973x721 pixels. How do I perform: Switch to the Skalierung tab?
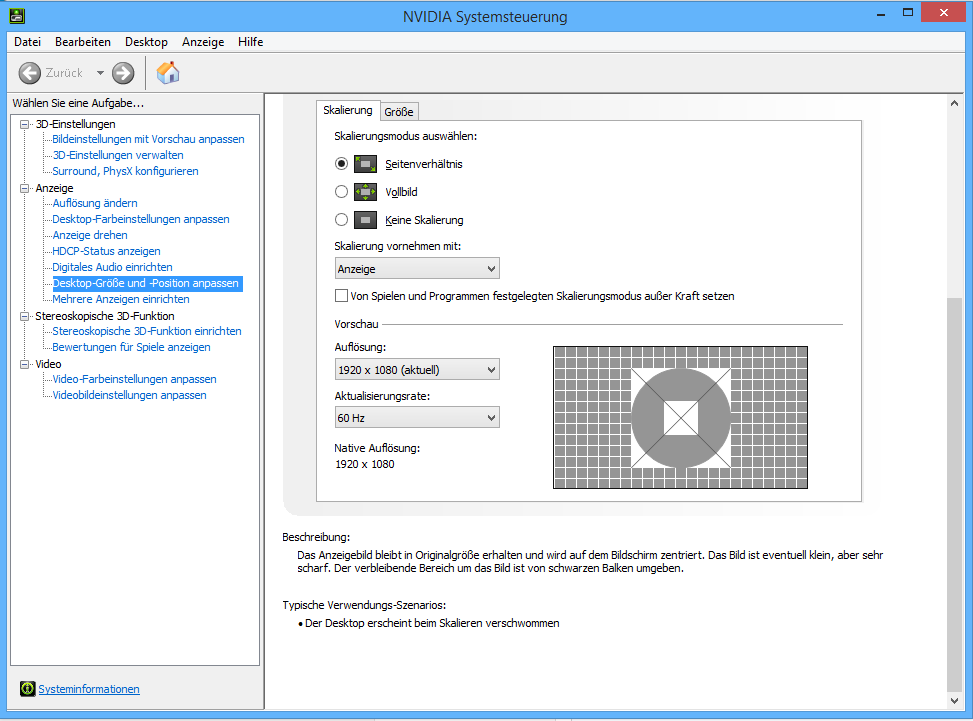[348, 110]
